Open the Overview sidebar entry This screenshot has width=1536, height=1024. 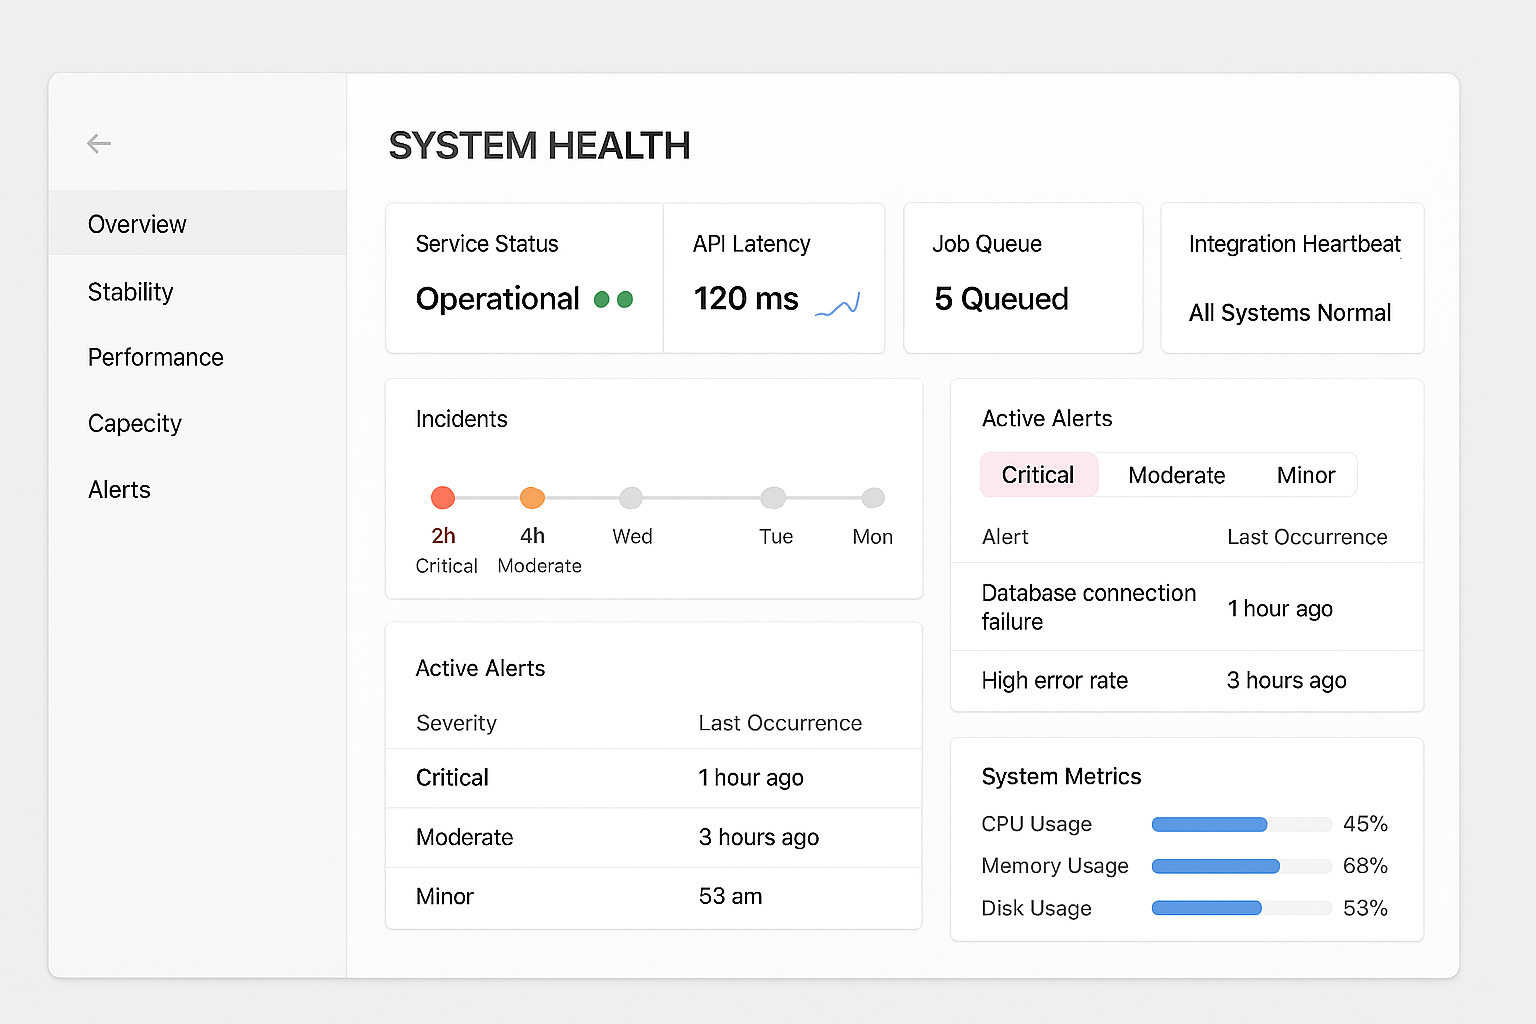(x=137, y=223)
